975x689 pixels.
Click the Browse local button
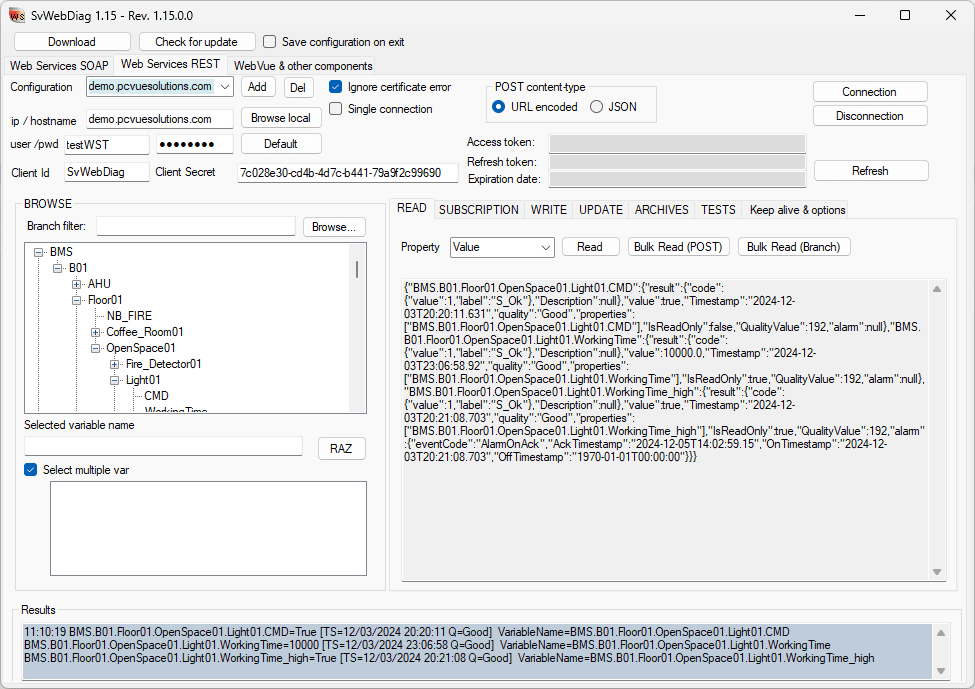pyautogui.click(x=281, y=118)
